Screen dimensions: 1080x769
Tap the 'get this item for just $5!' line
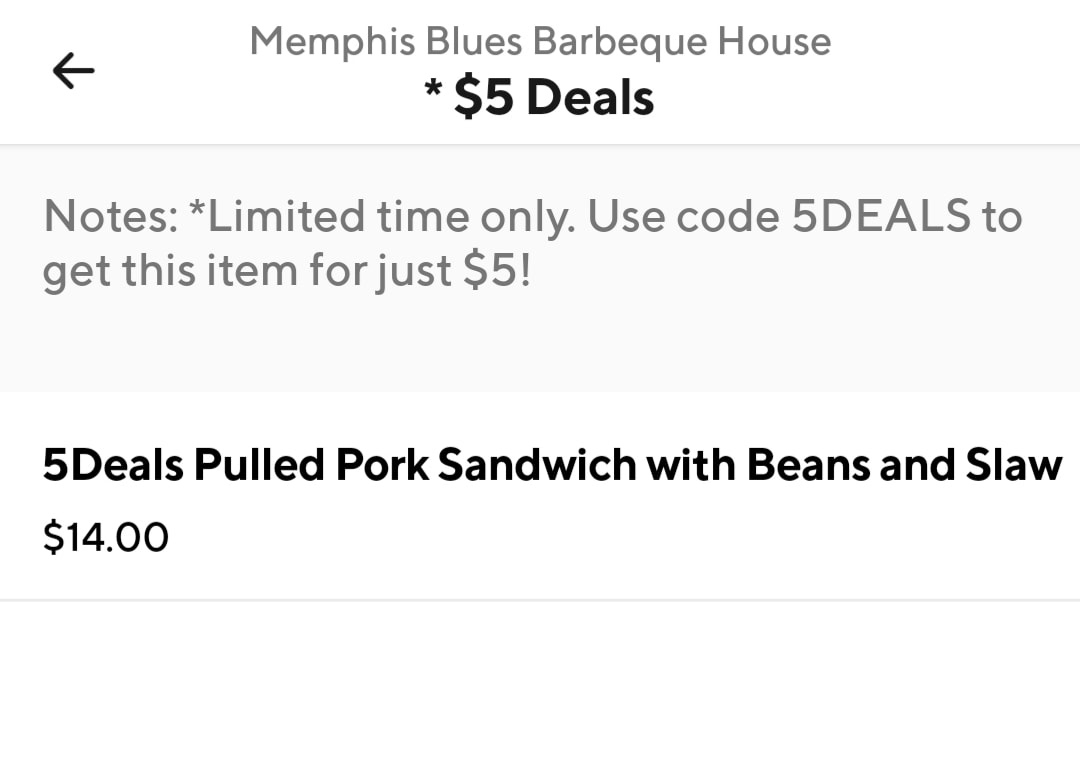[286, 271]
